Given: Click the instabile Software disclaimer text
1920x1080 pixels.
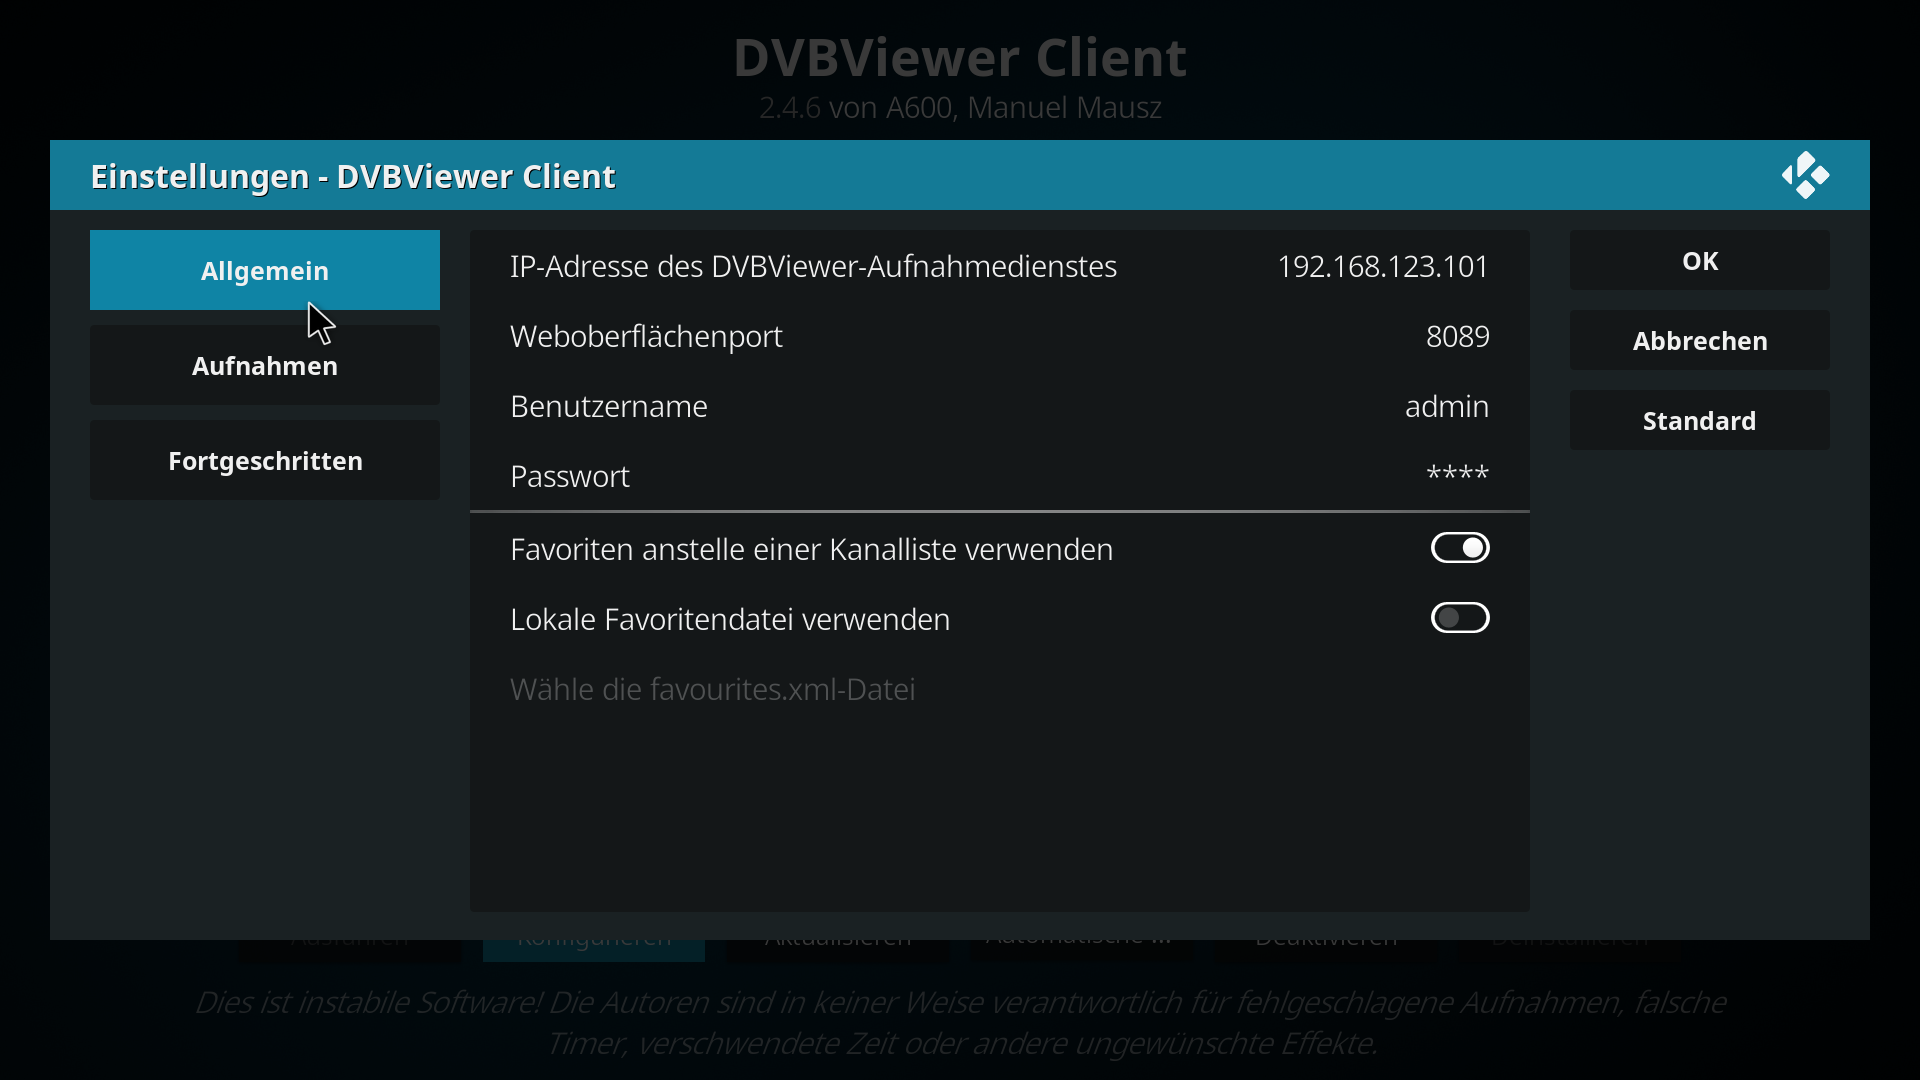Looking at the screenshot, I should tap(960, 1022).
